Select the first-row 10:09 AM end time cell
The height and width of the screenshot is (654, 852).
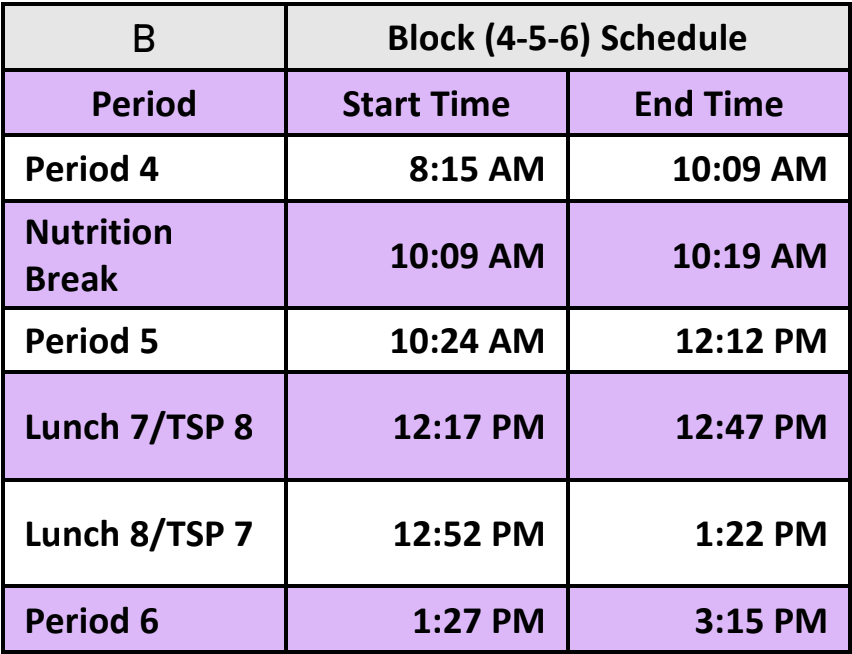[709, 168]
